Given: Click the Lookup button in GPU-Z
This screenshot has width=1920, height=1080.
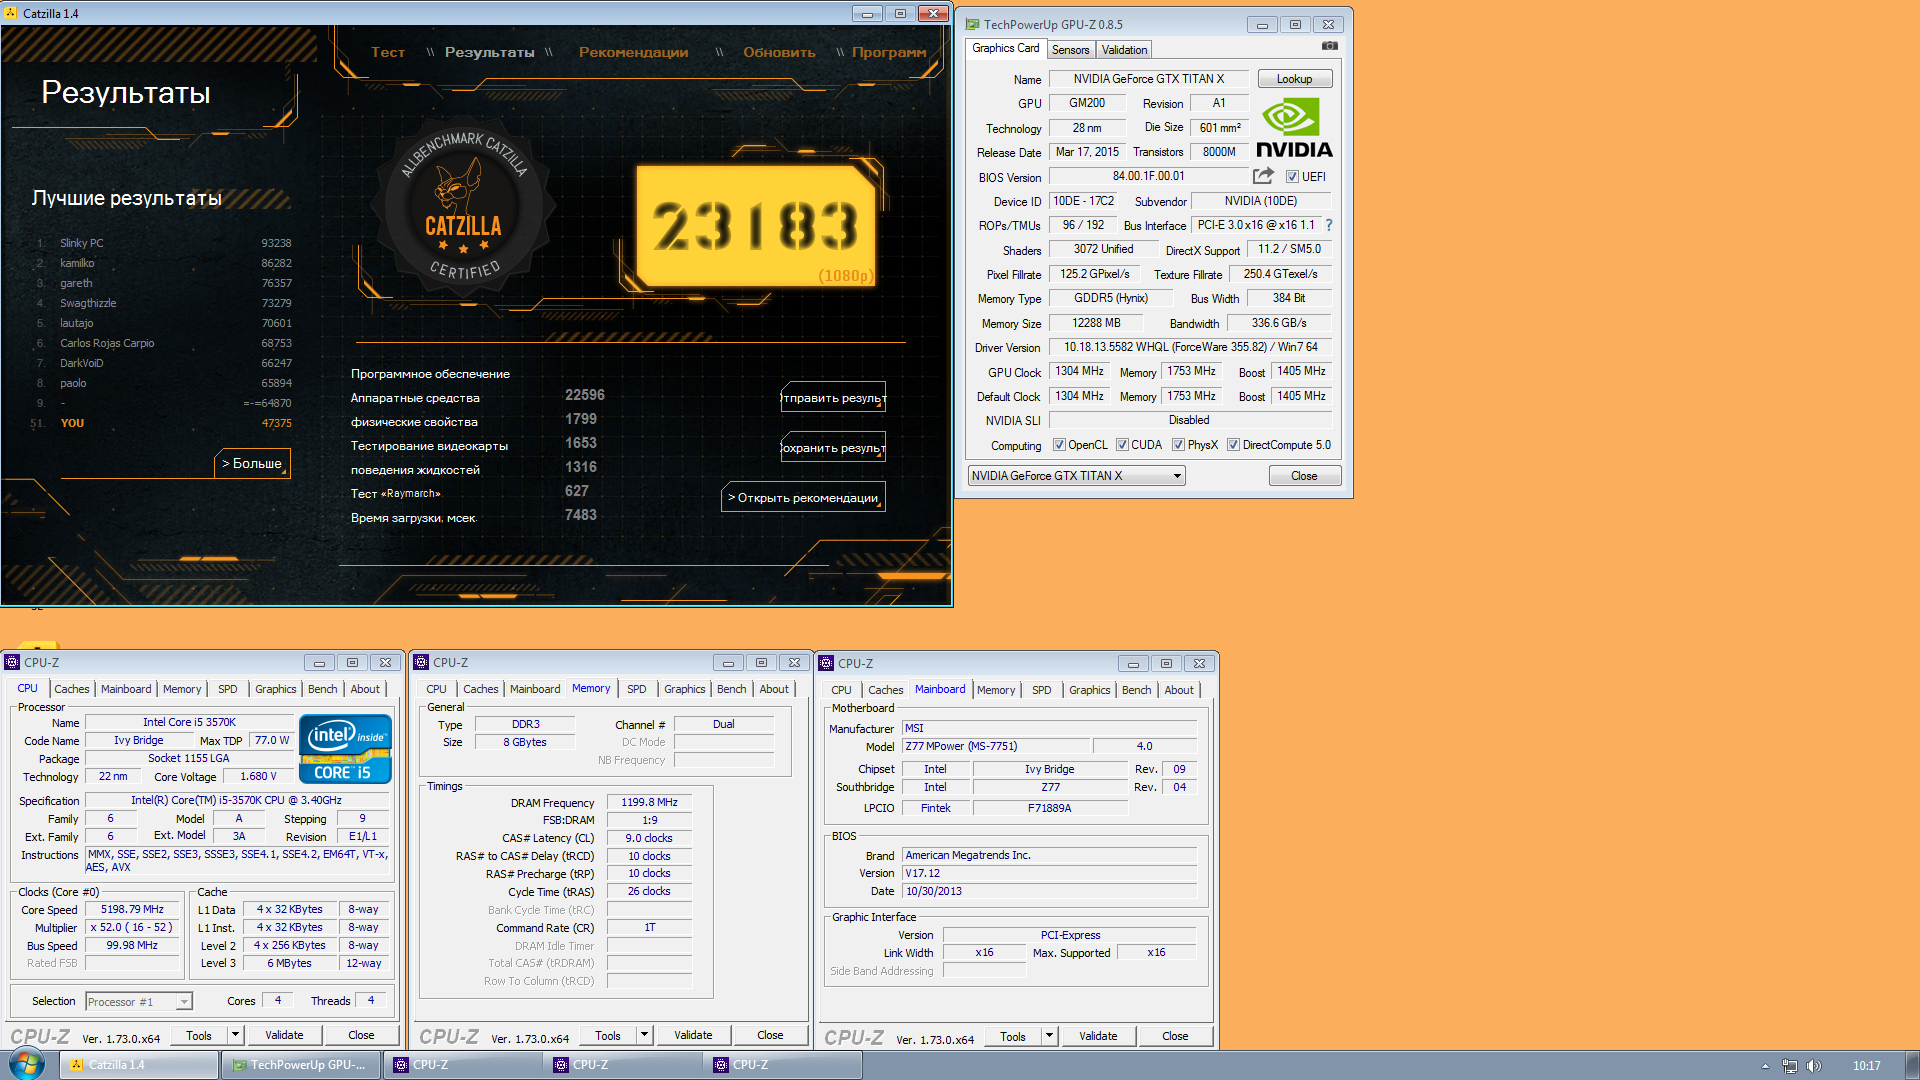Looking at the screenshot, I should click(1294, 79).
